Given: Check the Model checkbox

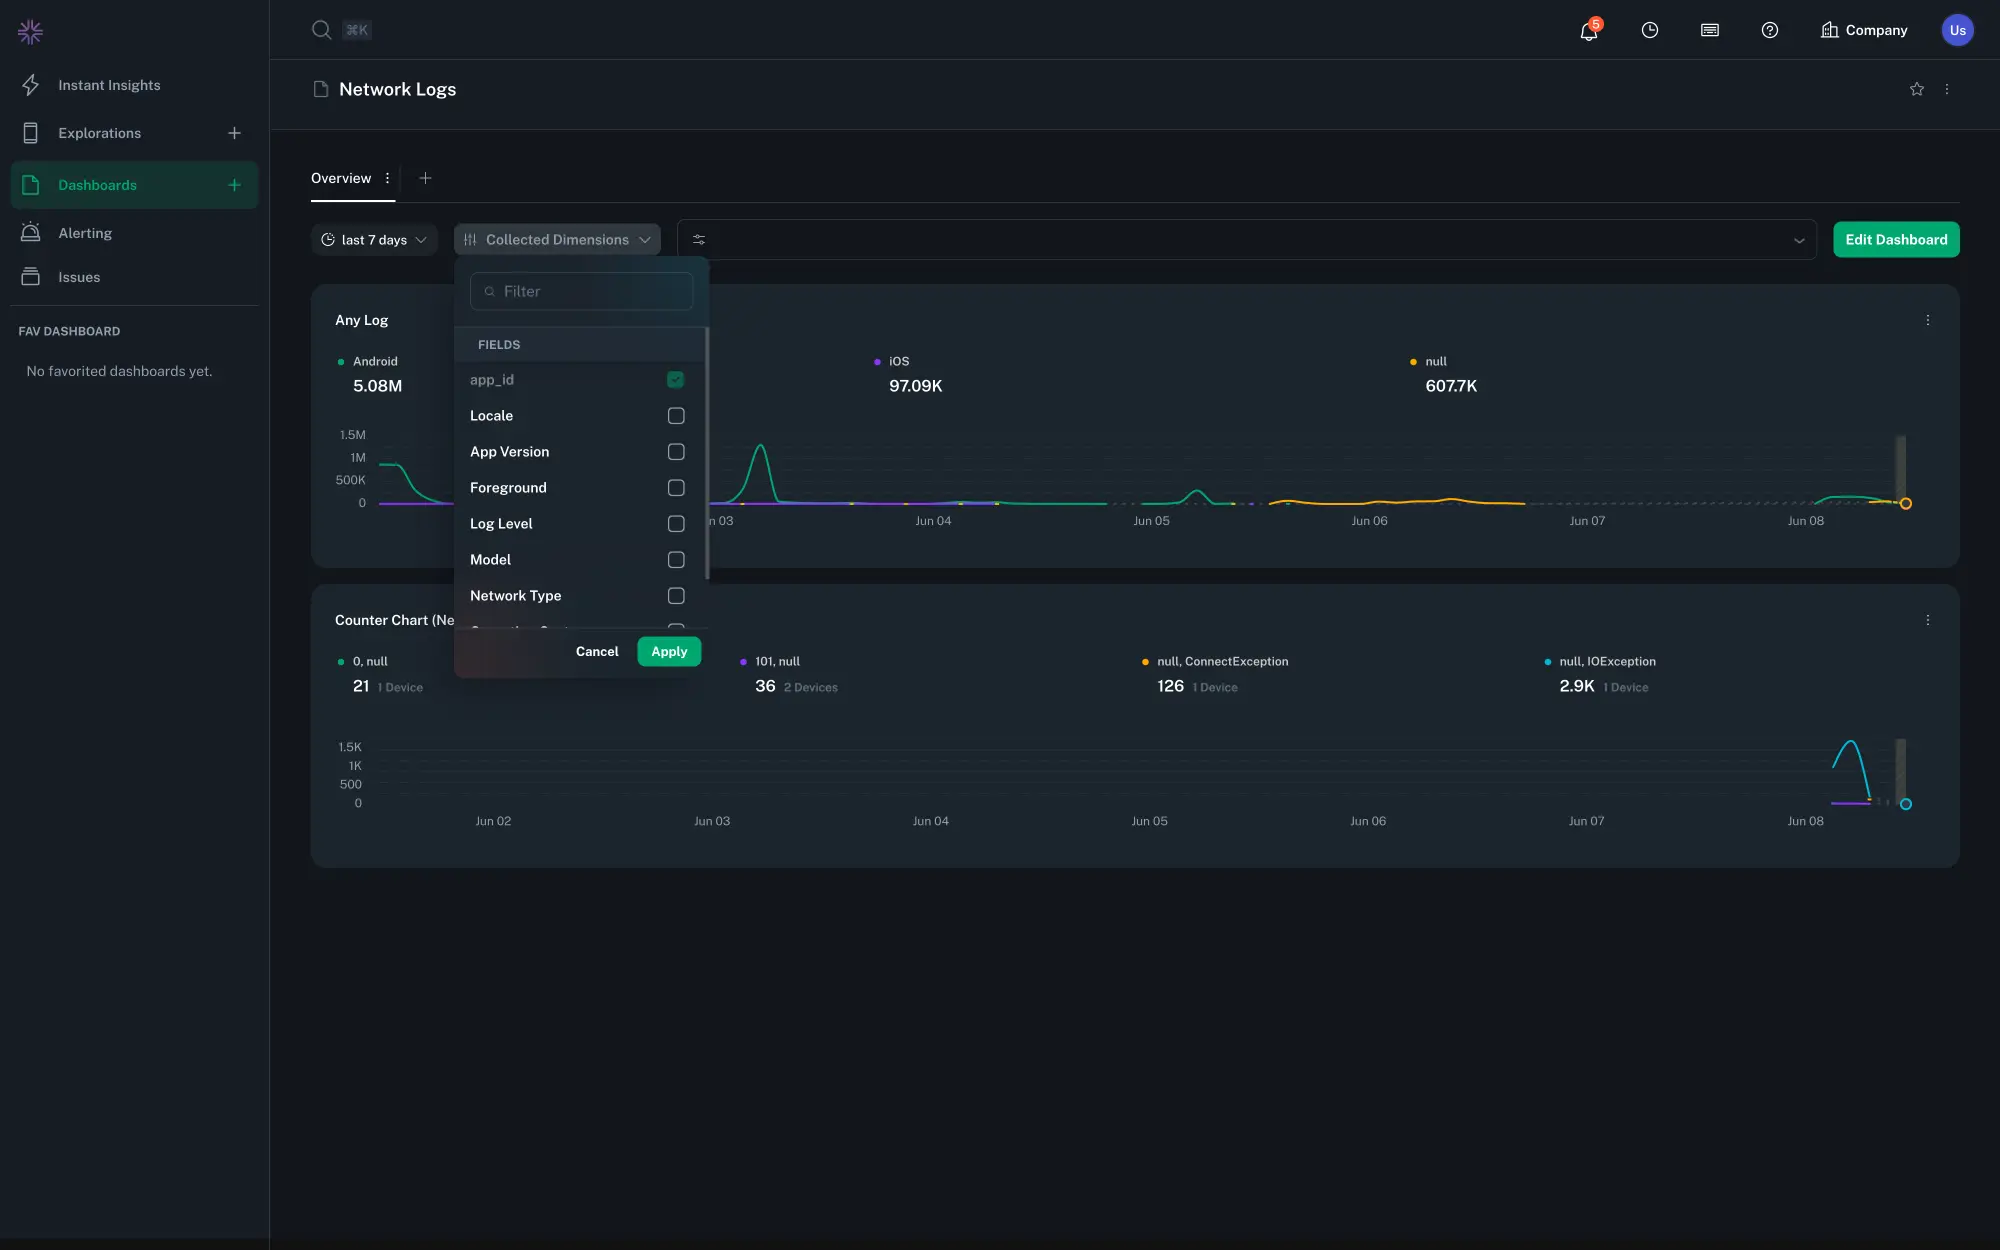Looking at the screenshot, I should click(676, 560).
